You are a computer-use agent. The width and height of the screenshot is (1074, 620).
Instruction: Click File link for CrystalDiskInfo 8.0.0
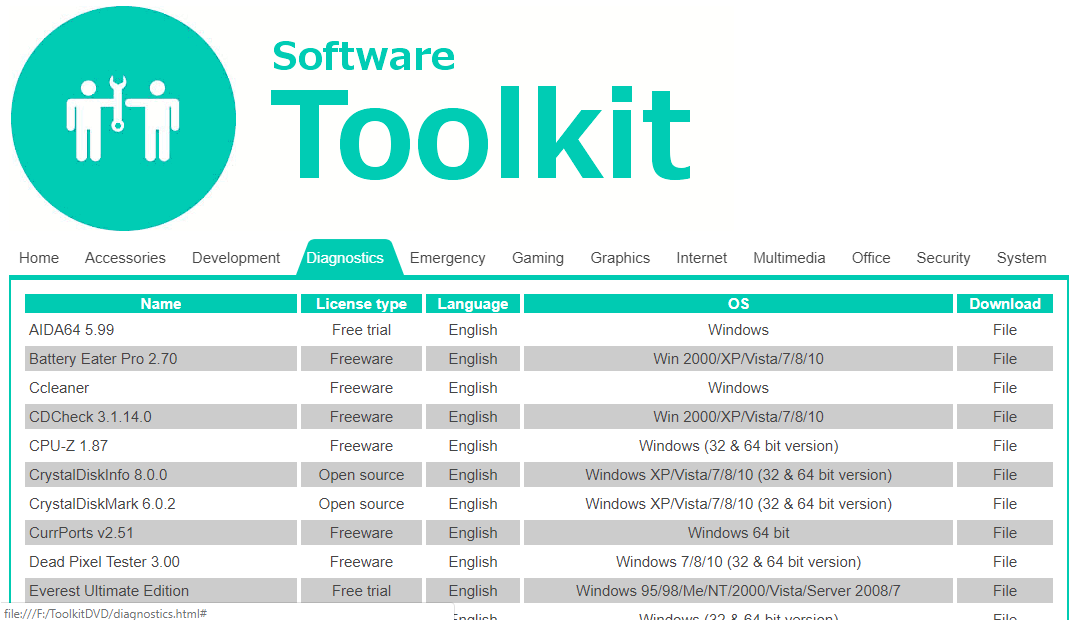[x=1005, y=475]
